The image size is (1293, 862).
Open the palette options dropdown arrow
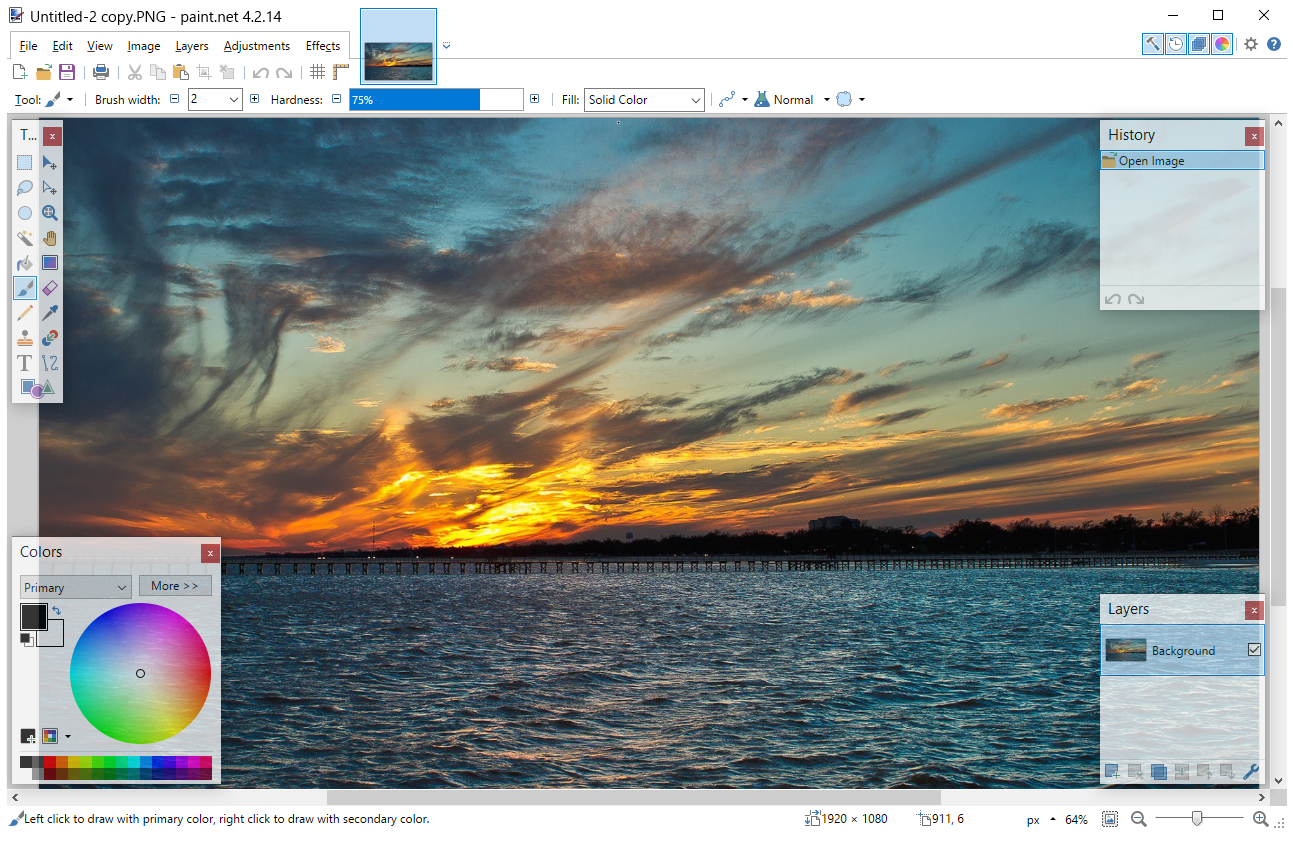(x=67, y=737)
